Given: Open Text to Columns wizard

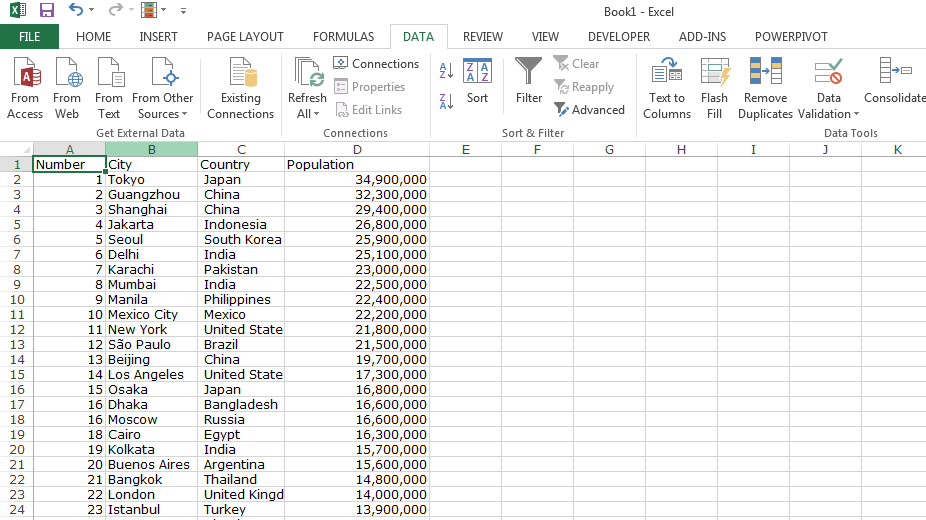Looking at the screenshot, I should tap(667, 89).
